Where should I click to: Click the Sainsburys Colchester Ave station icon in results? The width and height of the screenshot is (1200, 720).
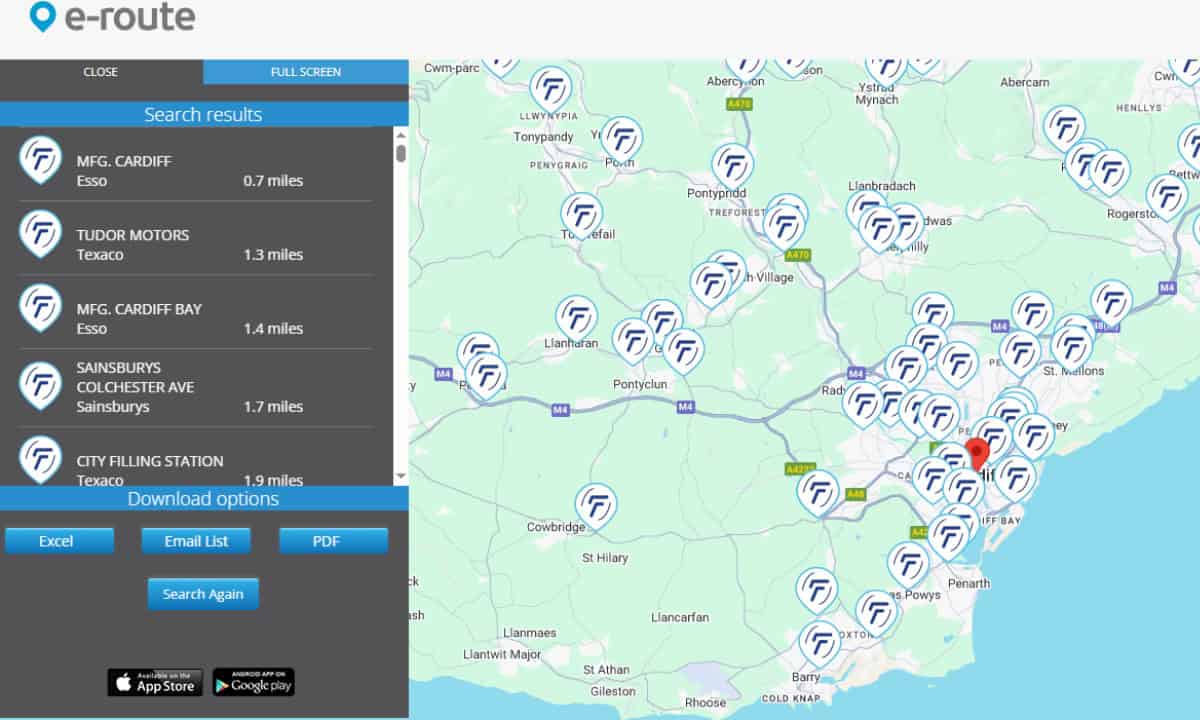tap(40, 386)
